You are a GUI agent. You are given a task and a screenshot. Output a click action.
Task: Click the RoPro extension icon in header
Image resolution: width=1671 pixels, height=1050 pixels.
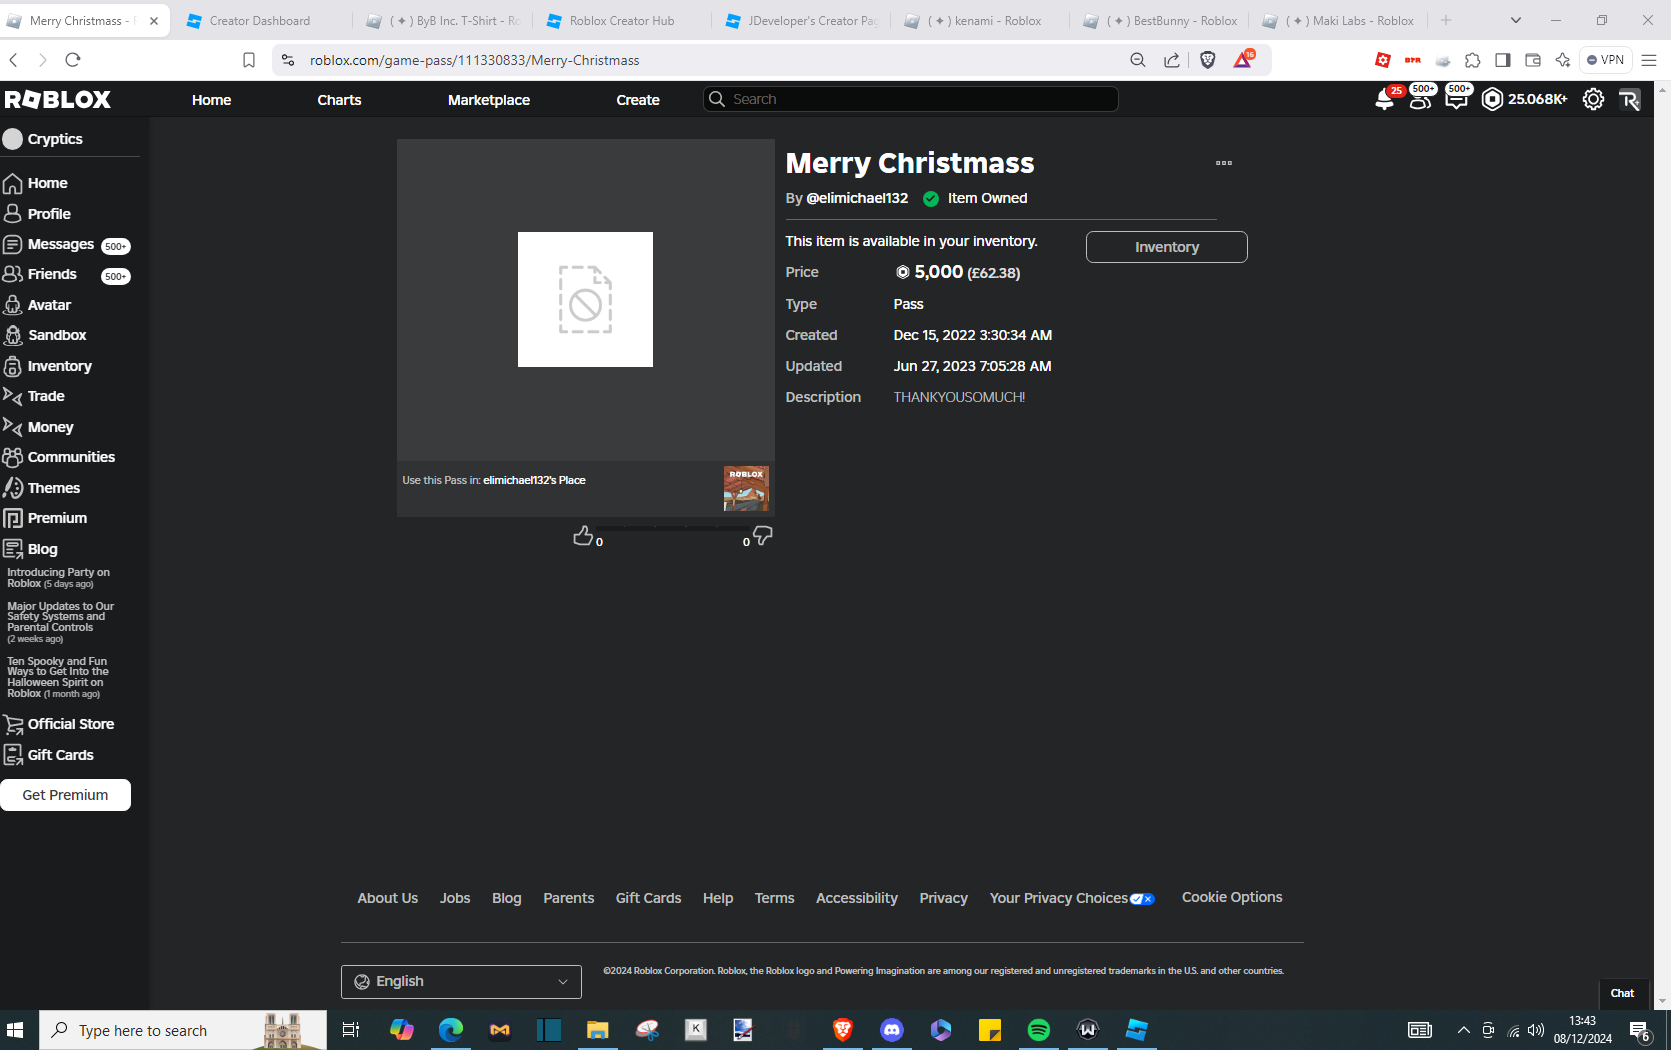(x=1630, y=99)
